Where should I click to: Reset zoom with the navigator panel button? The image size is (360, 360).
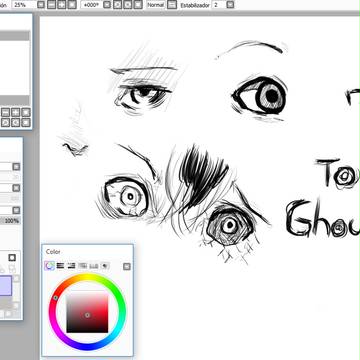click(26, 112)
